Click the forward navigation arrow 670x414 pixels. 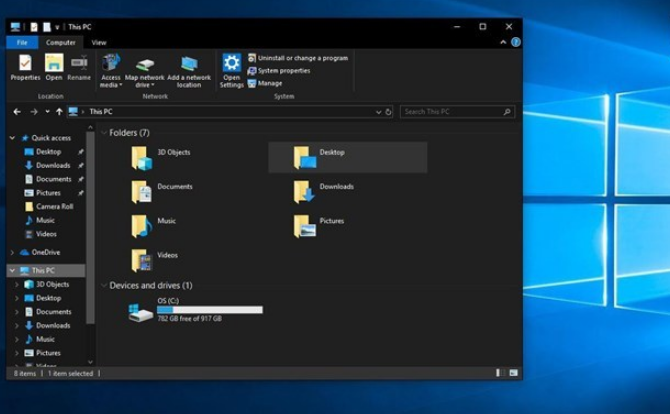coord(34,112)
